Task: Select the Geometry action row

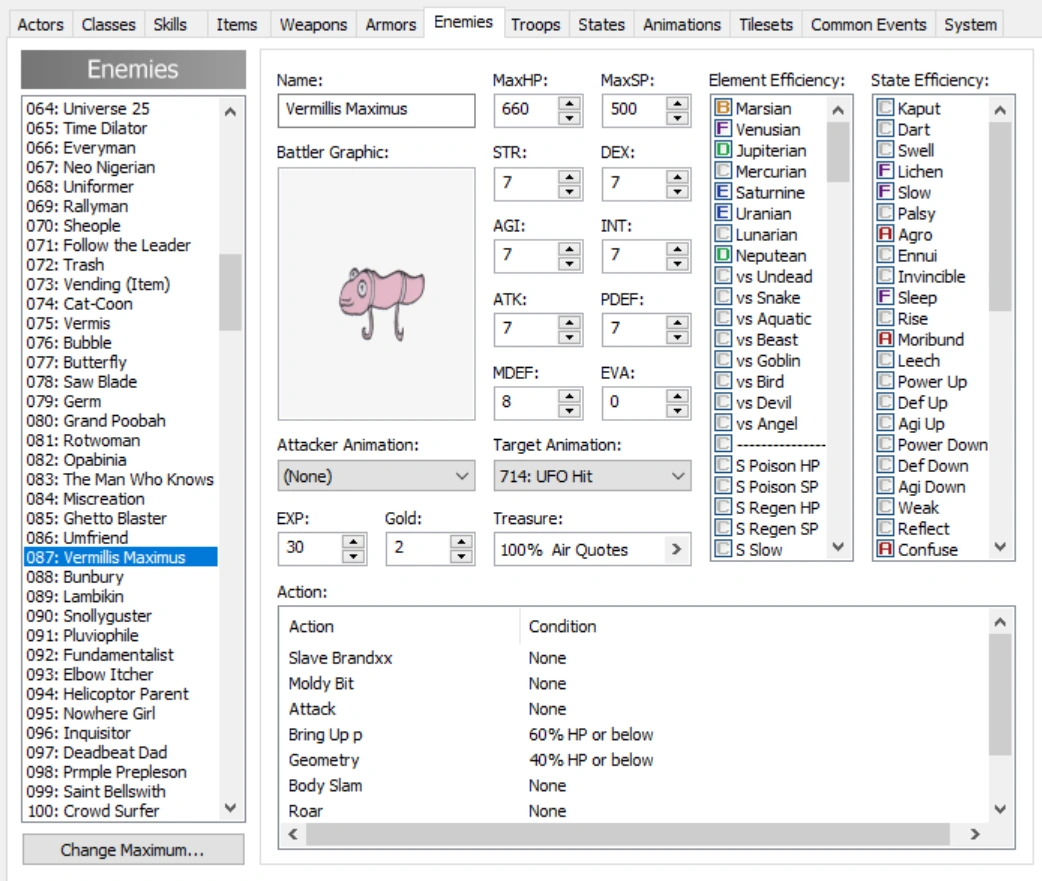Action: point(635,760)
